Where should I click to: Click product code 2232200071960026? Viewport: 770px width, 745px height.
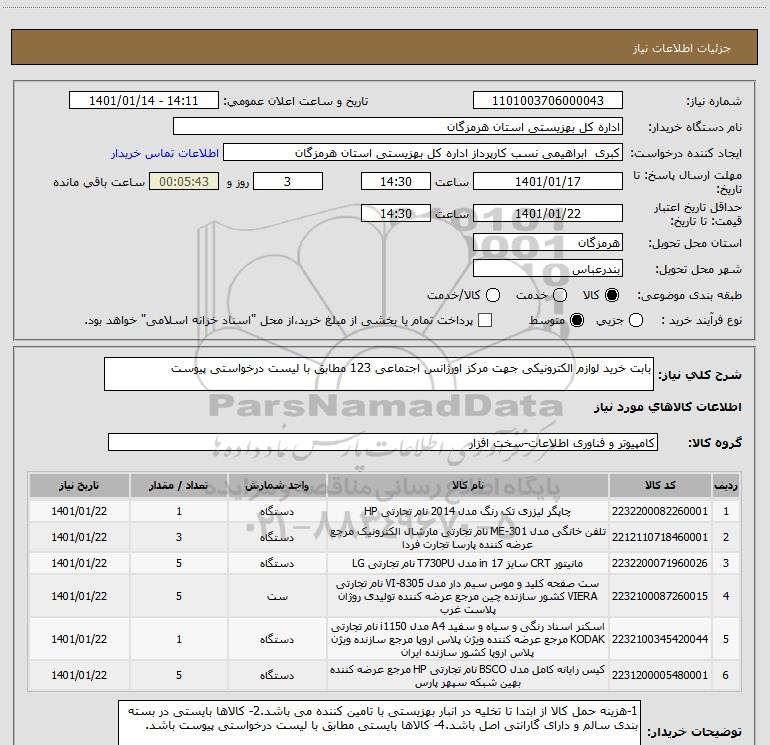[660, 563]
